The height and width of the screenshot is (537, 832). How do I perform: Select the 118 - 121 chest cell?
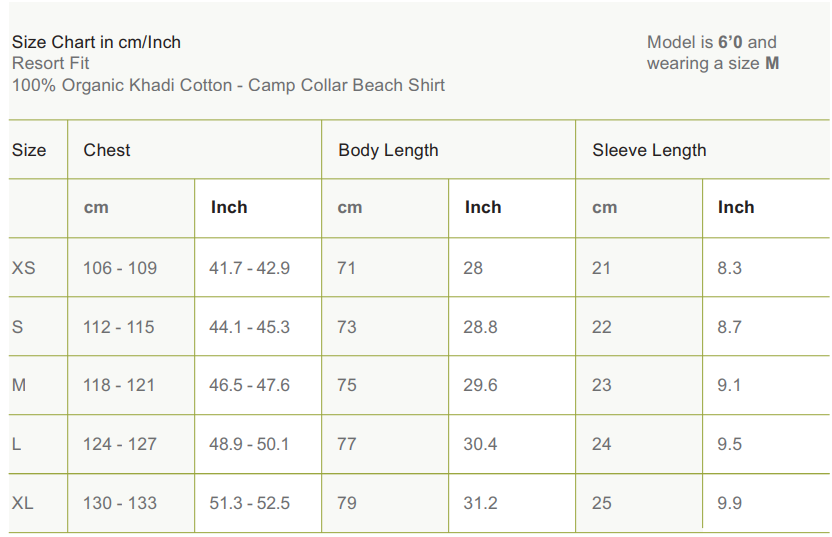coord(119,385)
